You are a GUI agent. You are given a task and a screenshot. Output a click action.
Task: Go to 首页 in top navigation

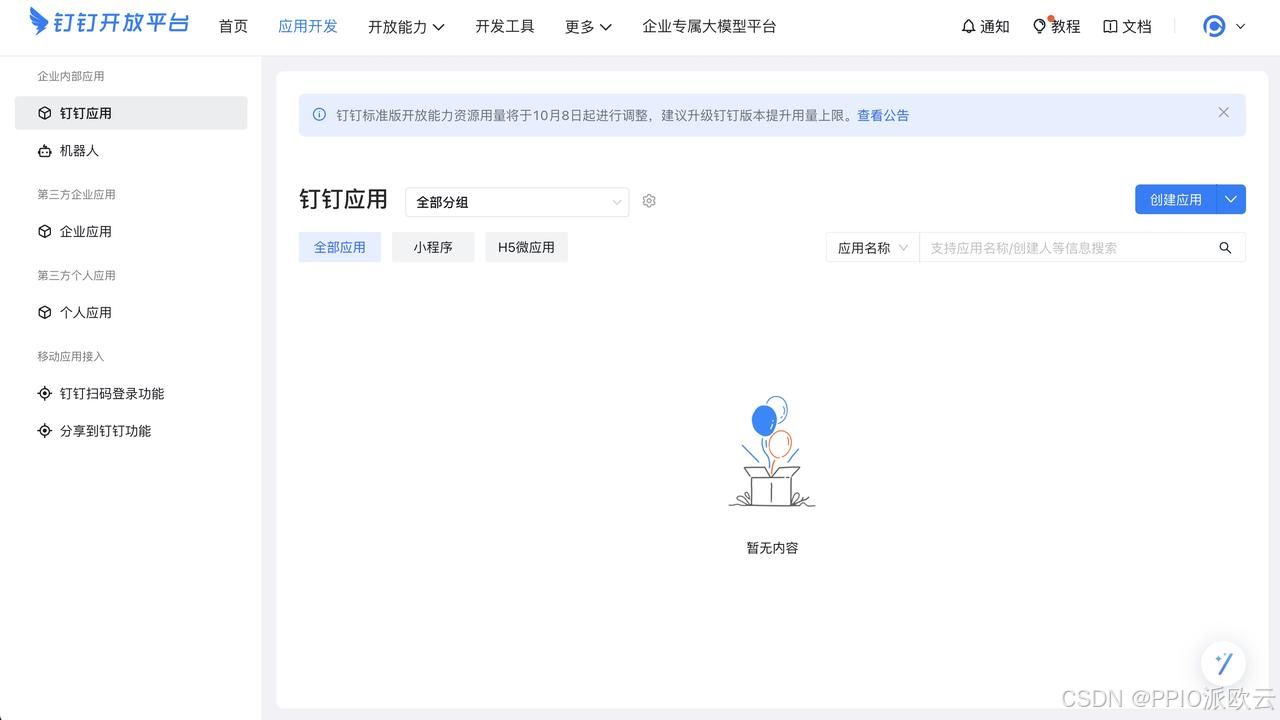(233, 27)
